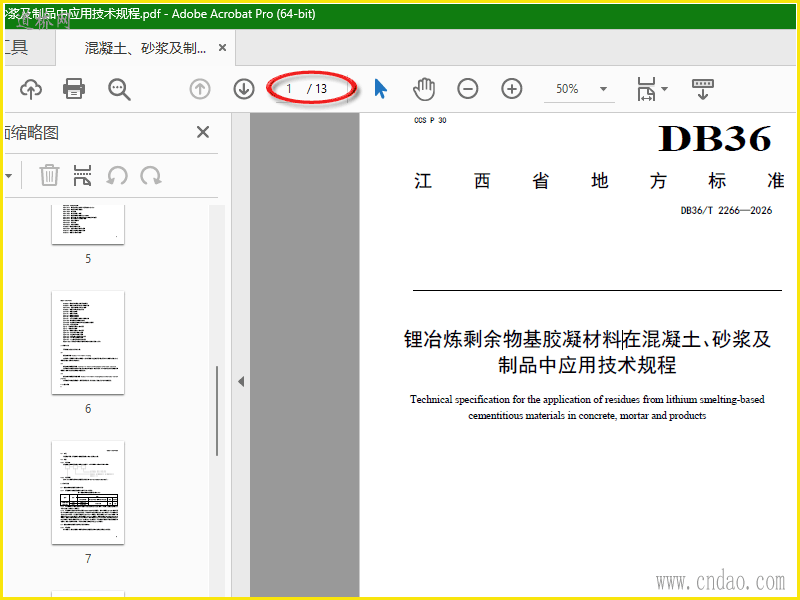
Task: Rotate page clockwise
Action: click(151, 176)
